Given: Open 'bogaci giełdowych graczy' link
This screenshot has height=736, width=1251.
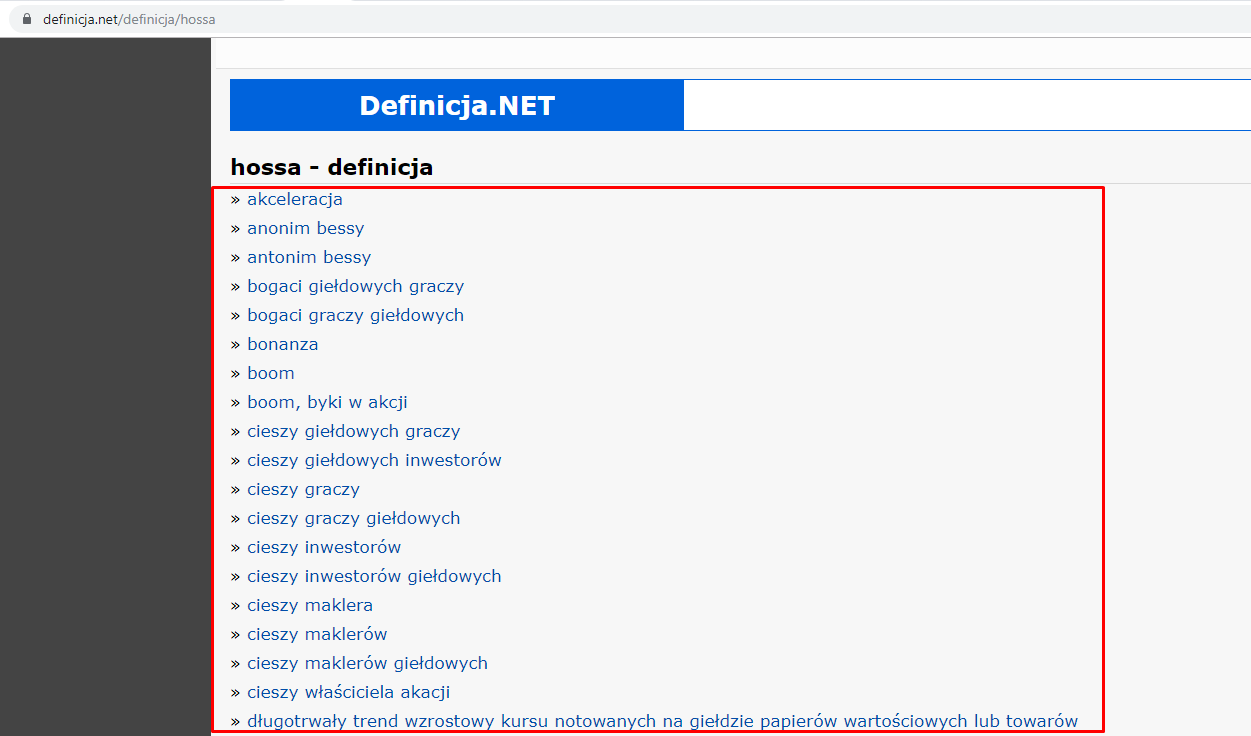Looking at the screenshot, I should (x=355, y=286).
